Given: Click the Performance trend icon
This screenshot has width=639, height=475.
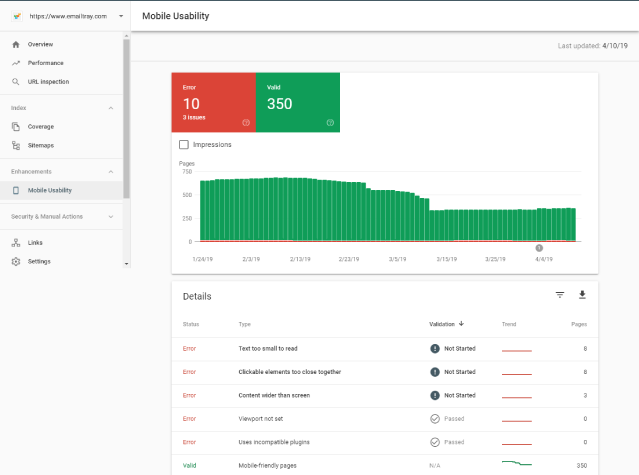Looking at the screenshot, I should (x=16, y=63).
